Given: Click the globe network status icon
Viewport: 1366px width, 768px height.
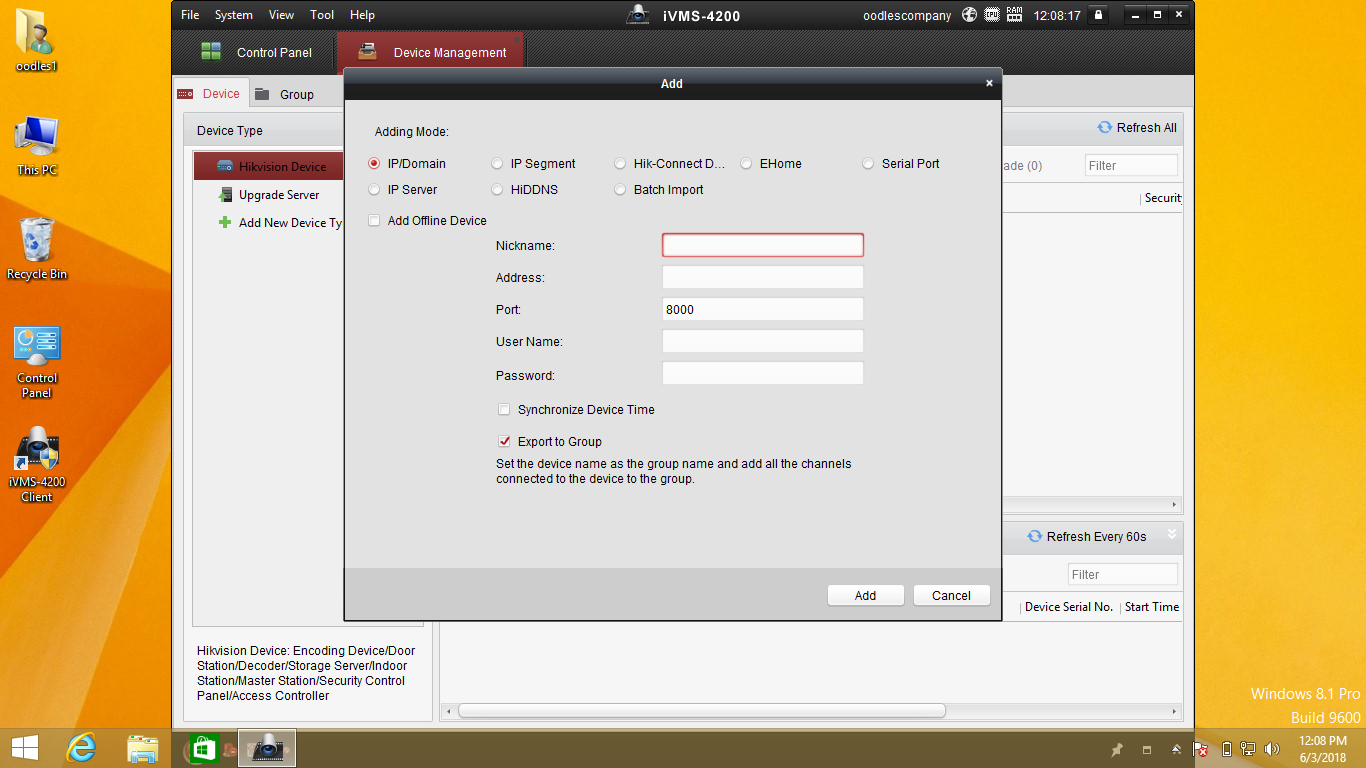Looking at the screenshot, I should 969,15.
